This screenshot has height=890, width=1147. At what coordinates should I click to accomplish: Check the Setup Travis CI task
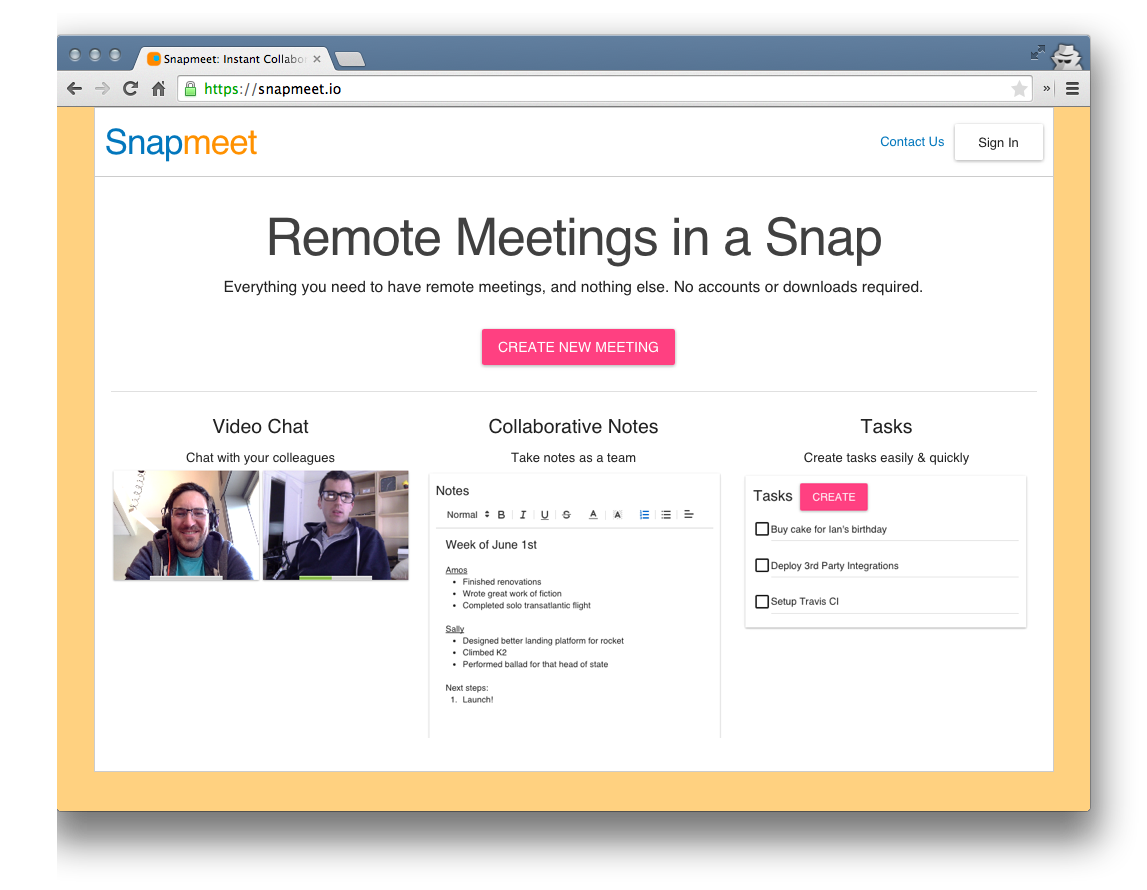click(761, 601)
